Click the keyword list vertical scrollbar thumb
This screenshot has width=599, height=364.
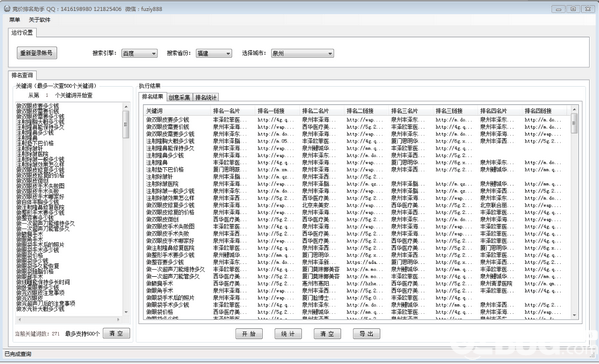tap(126, 125)
